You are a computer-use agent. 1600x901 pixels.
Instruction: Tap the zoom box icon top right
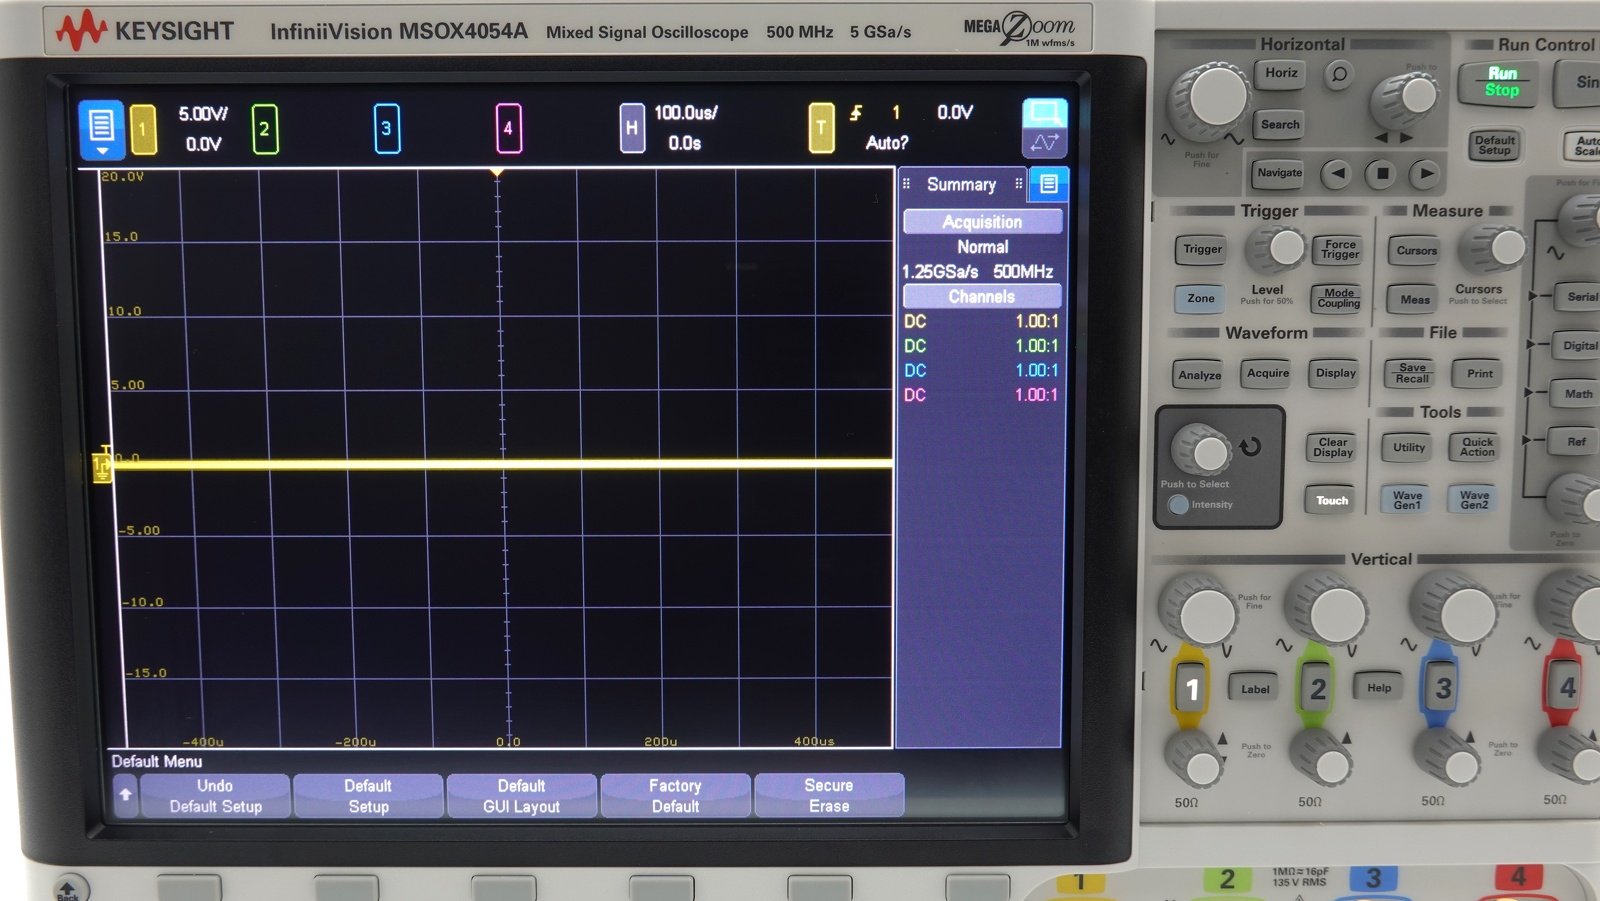click(x=1045, y=112)
